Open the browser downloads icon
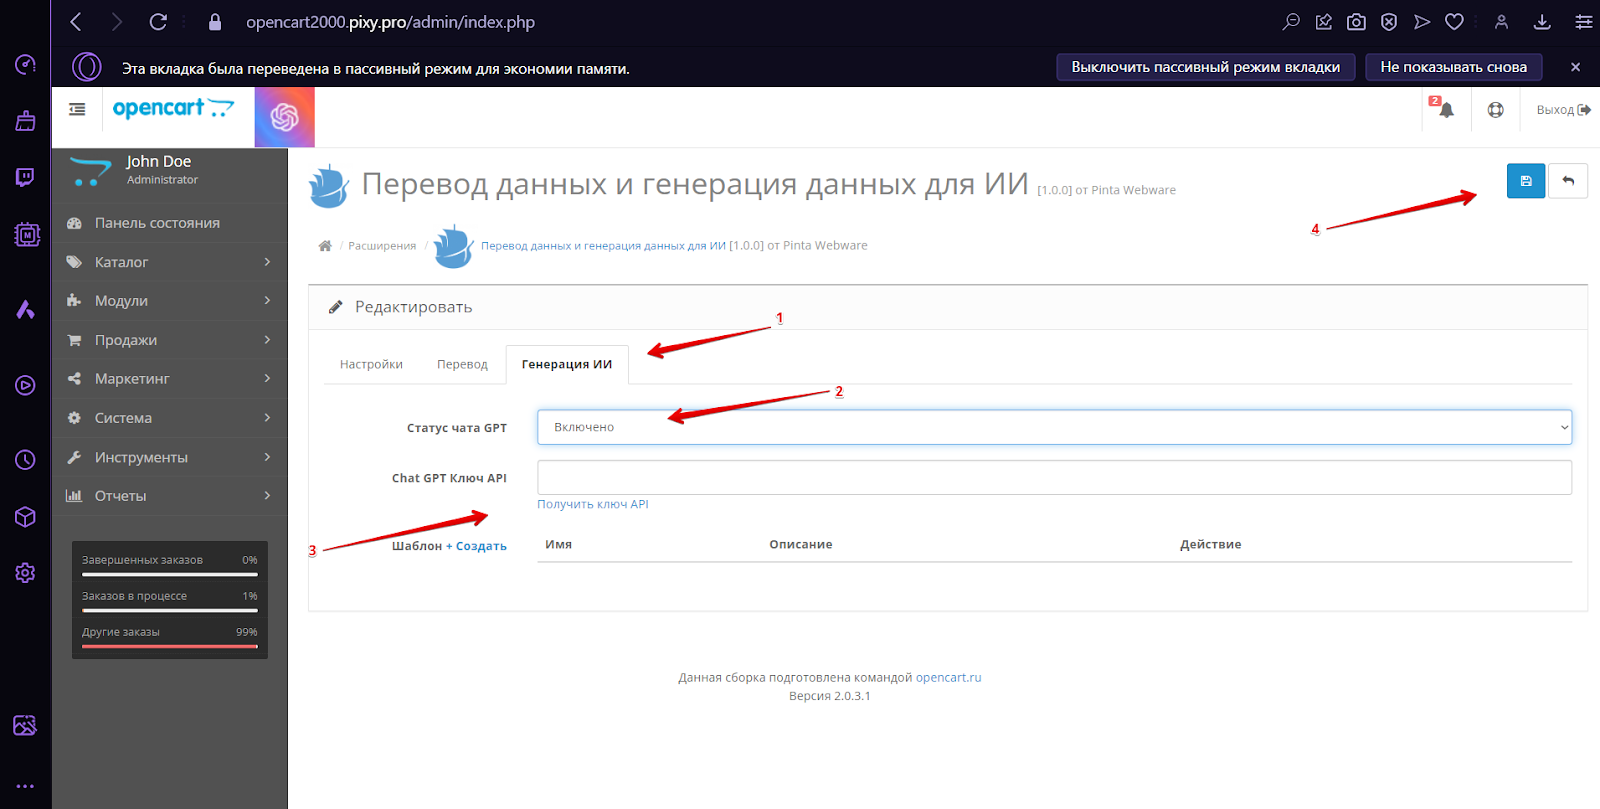 1542,22
